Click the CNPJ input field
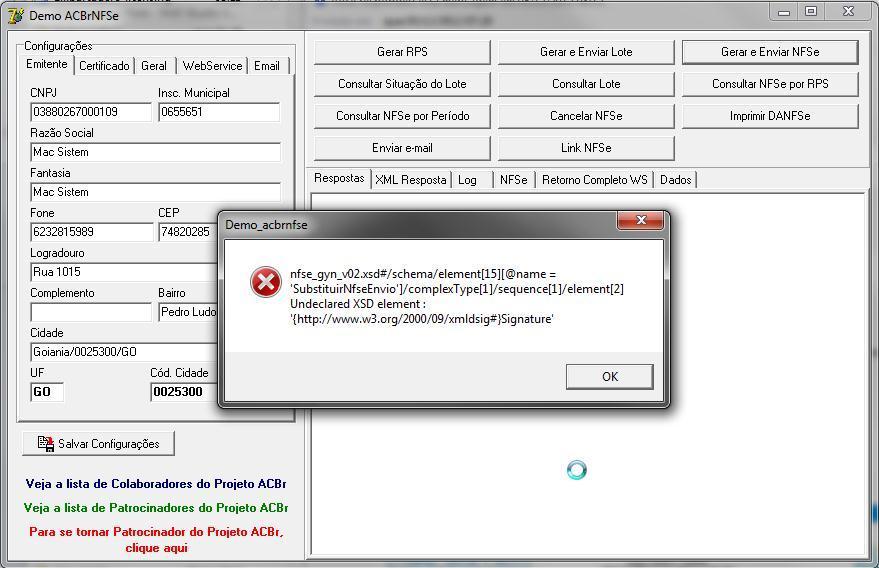Image resolution: width=879 pixels, height=568 pixels. tap(91, 112)
